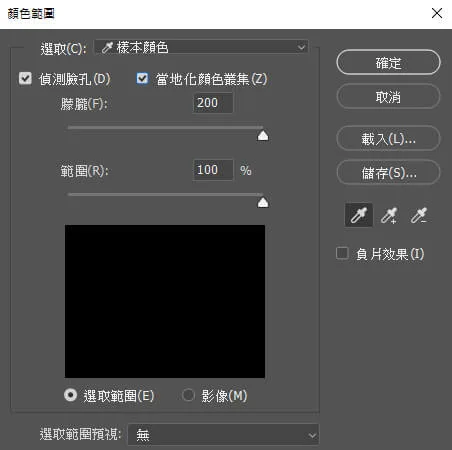Click the 朦朧 (F) slider handle
The height and width of the screenshot is (450, 452).
click(x=263, y=136)
